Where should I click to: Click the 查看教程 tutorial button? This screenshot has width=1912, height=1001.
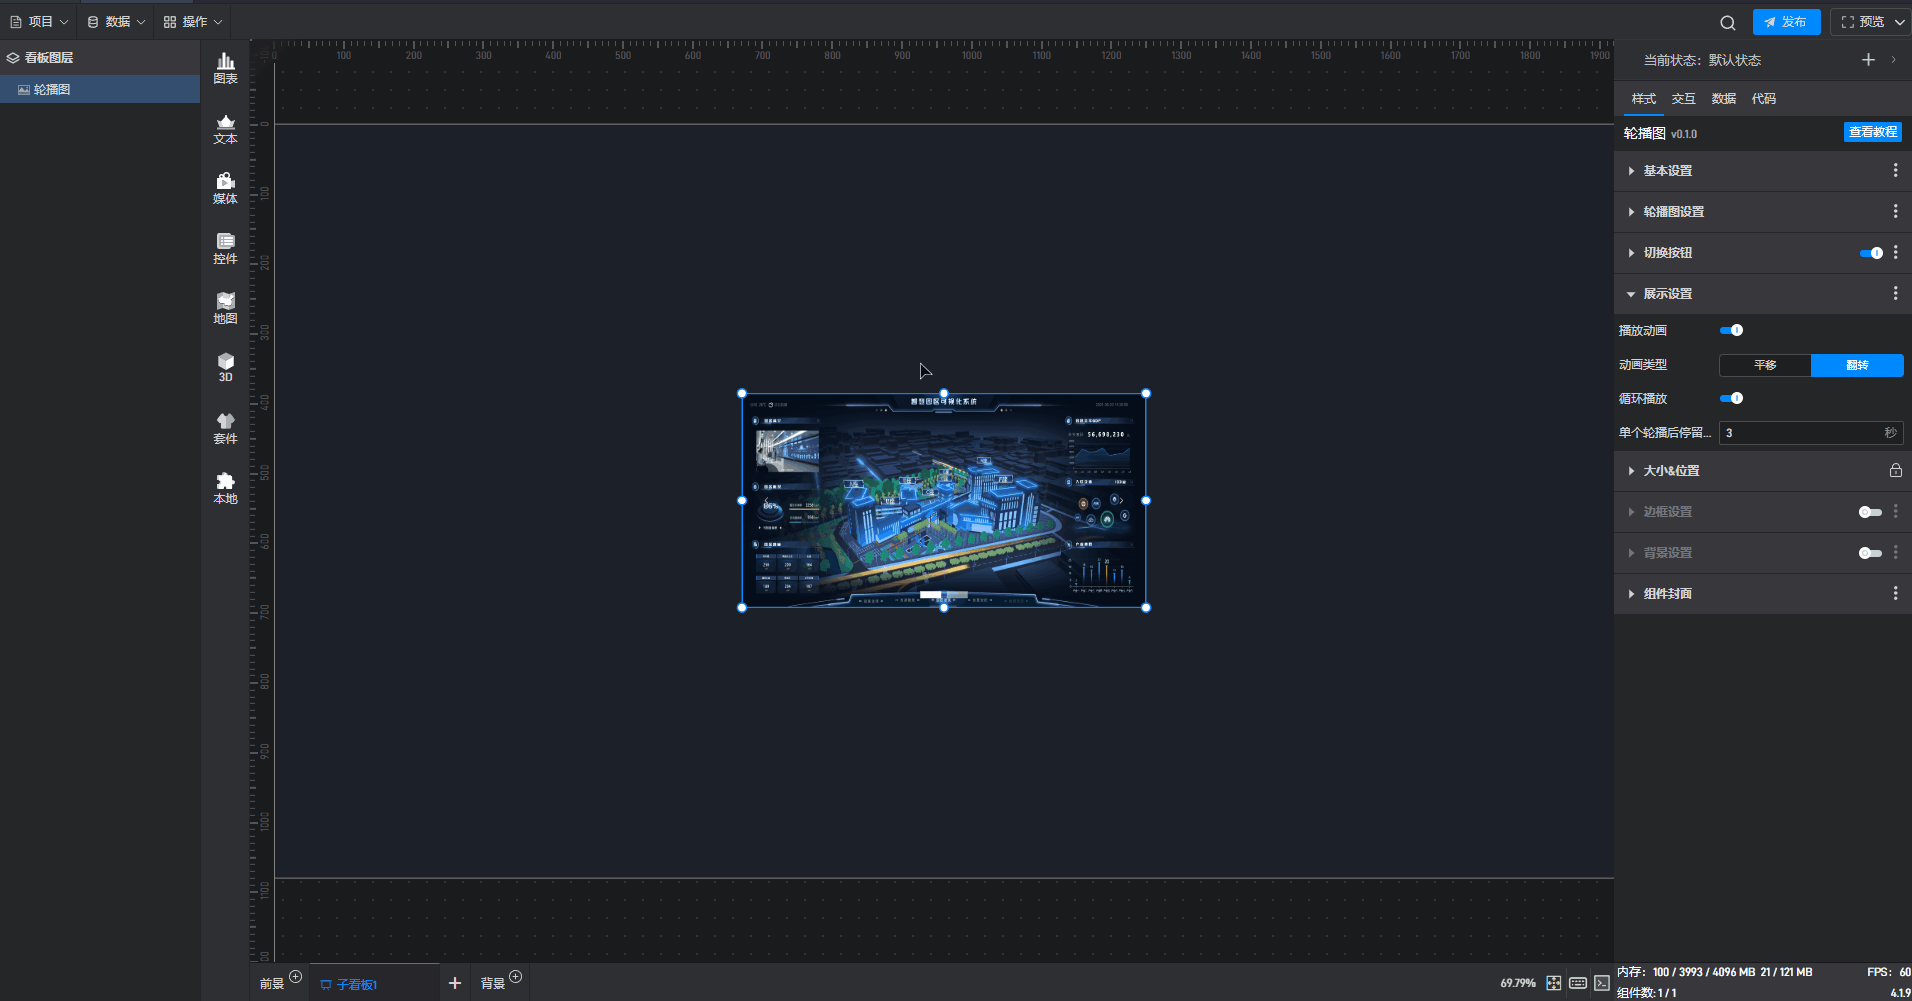click(x=1872, y=132)
